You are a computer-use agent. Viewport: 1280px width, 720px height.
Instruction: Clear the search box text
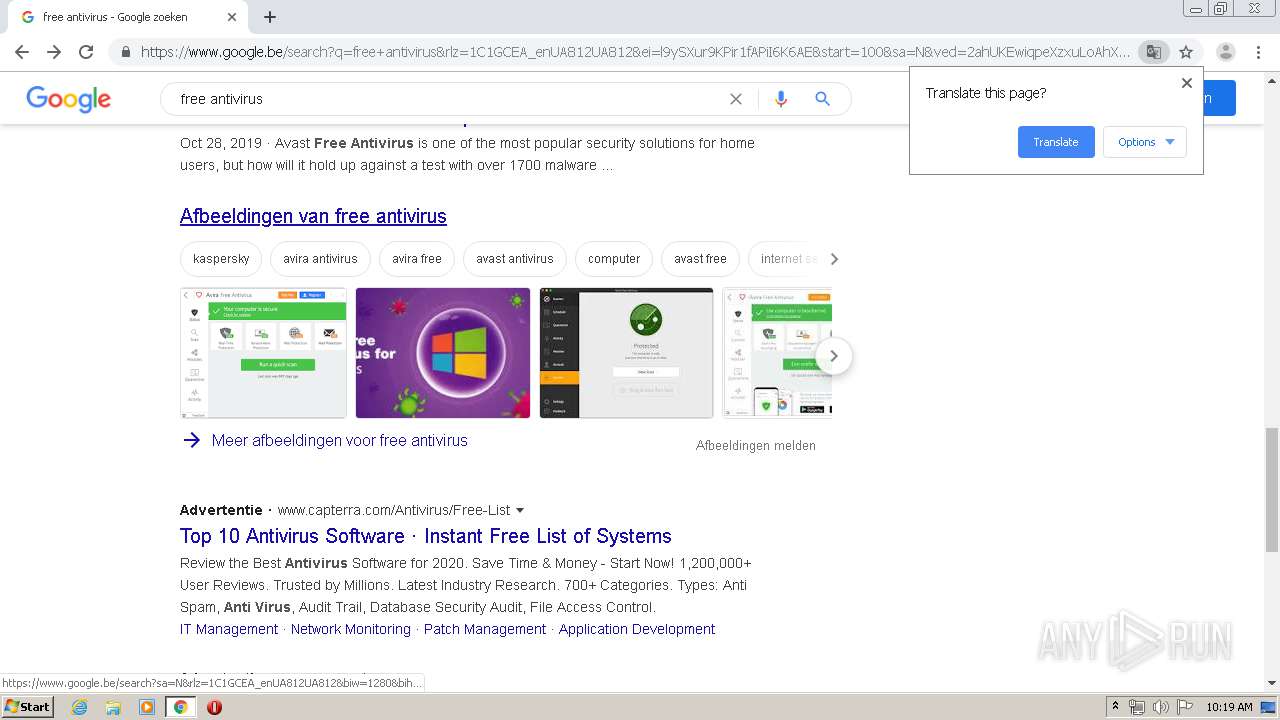tap(736, 99)
